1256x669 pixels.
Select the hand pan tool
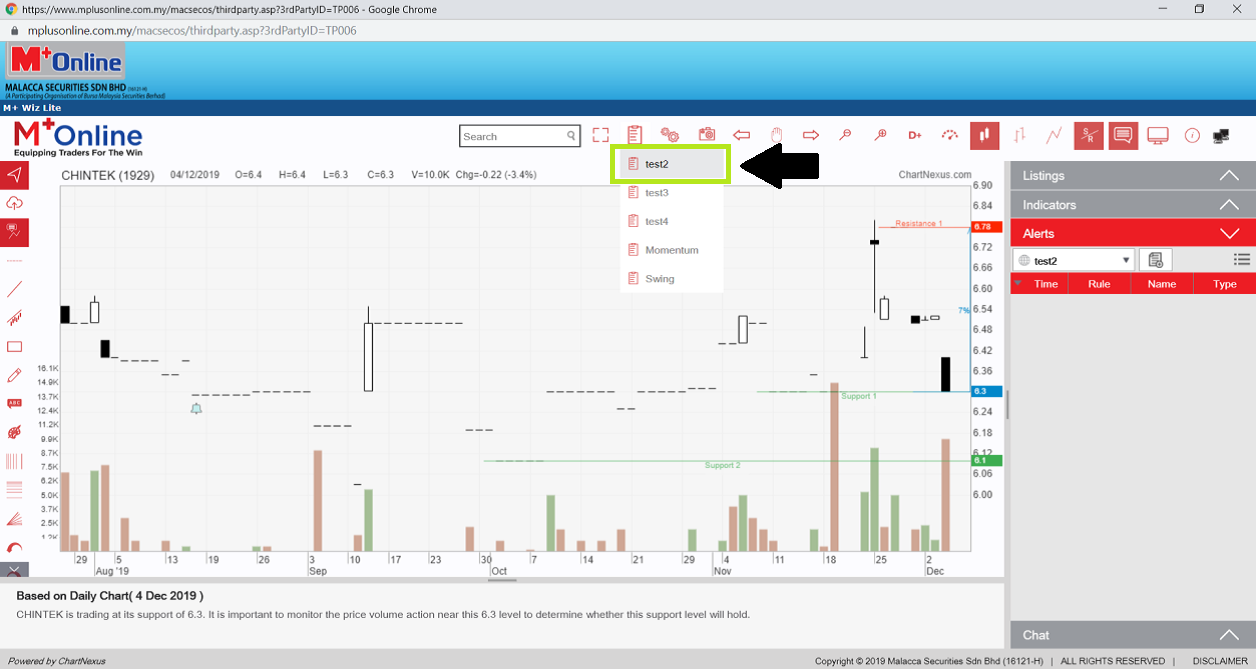pyautogui.click(x=776, y=135)
